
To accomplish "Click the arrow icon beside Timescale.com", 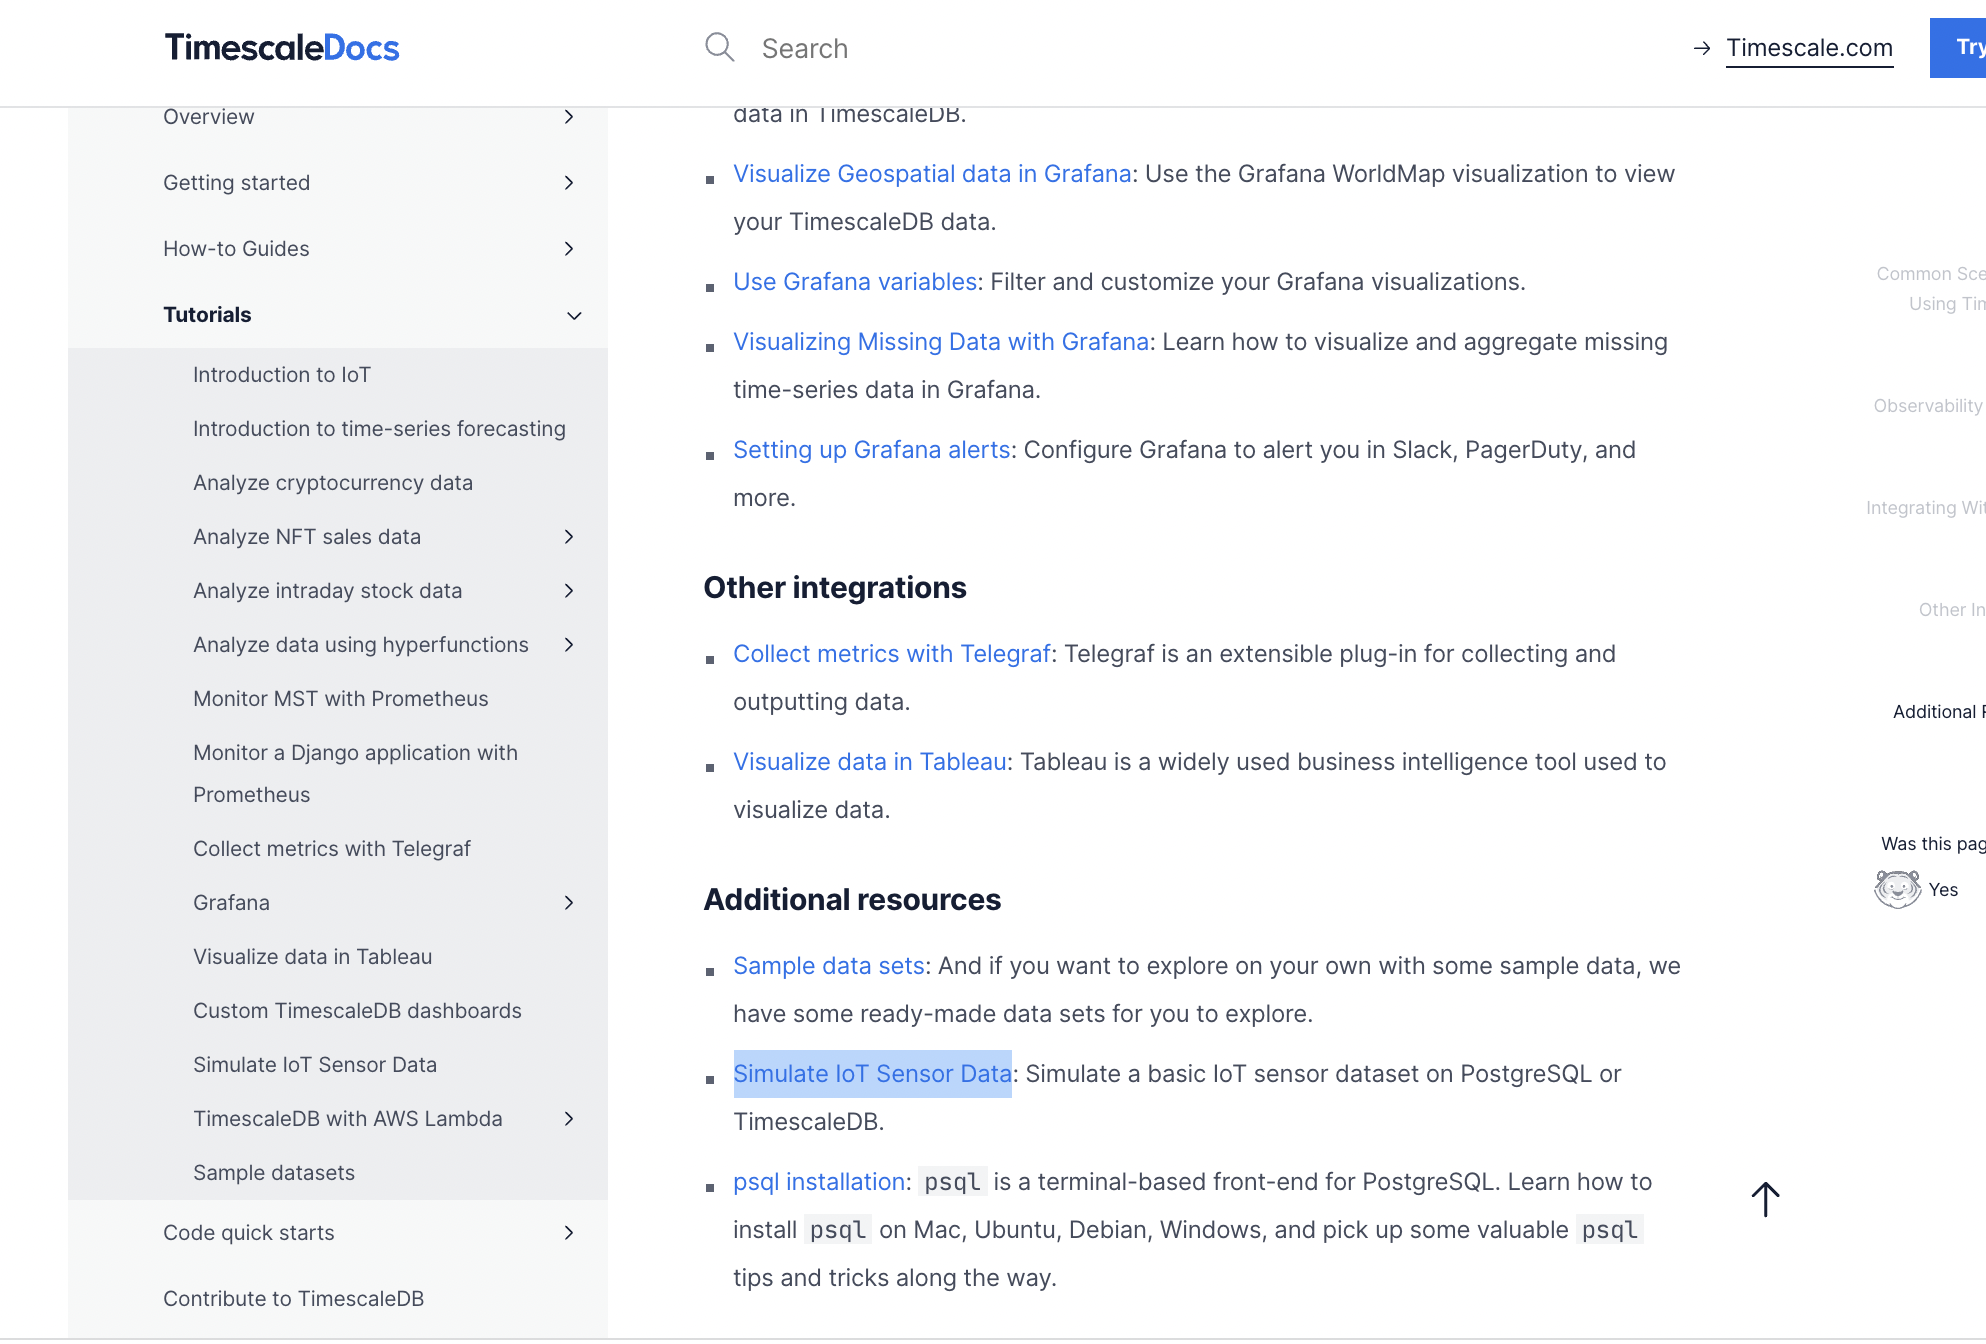I will tap(1703, 47).
